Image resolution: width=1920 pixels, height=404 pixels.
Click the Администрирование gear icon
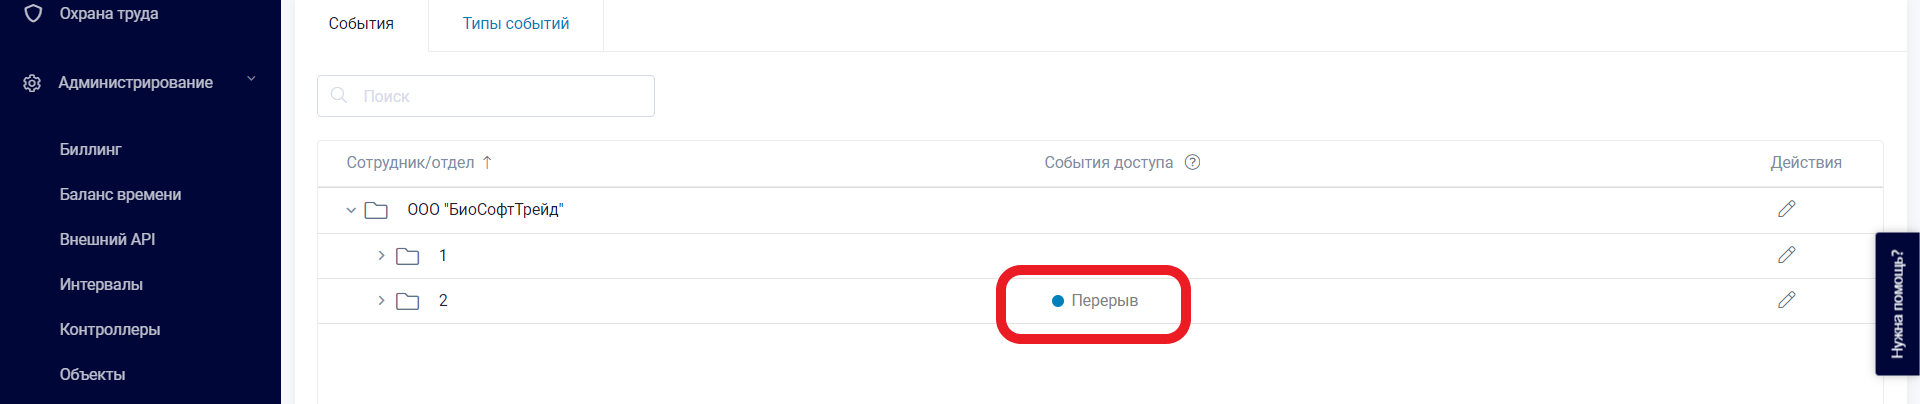pos(32,83)
